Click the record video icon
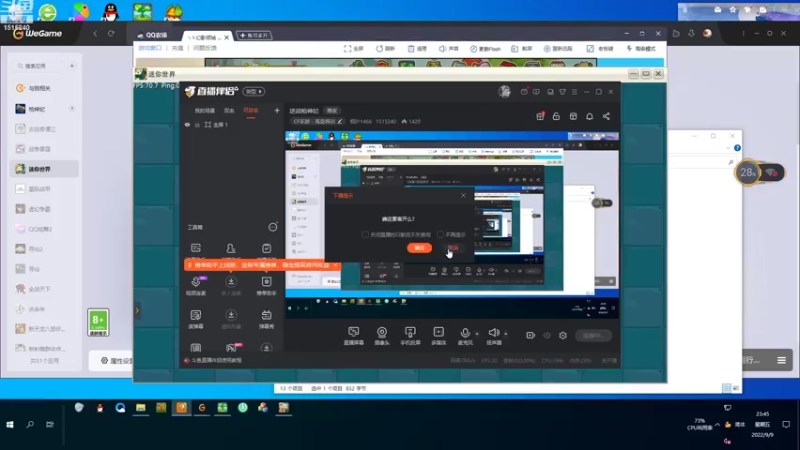The image size is (800, 450). point(531,335)
